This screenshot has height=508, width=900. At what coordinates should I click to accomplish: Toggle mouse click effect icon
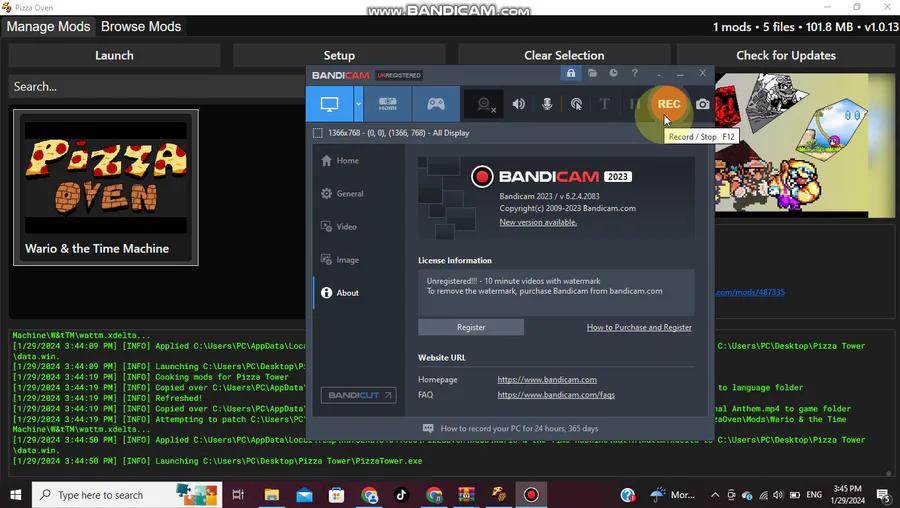point(576,104)
